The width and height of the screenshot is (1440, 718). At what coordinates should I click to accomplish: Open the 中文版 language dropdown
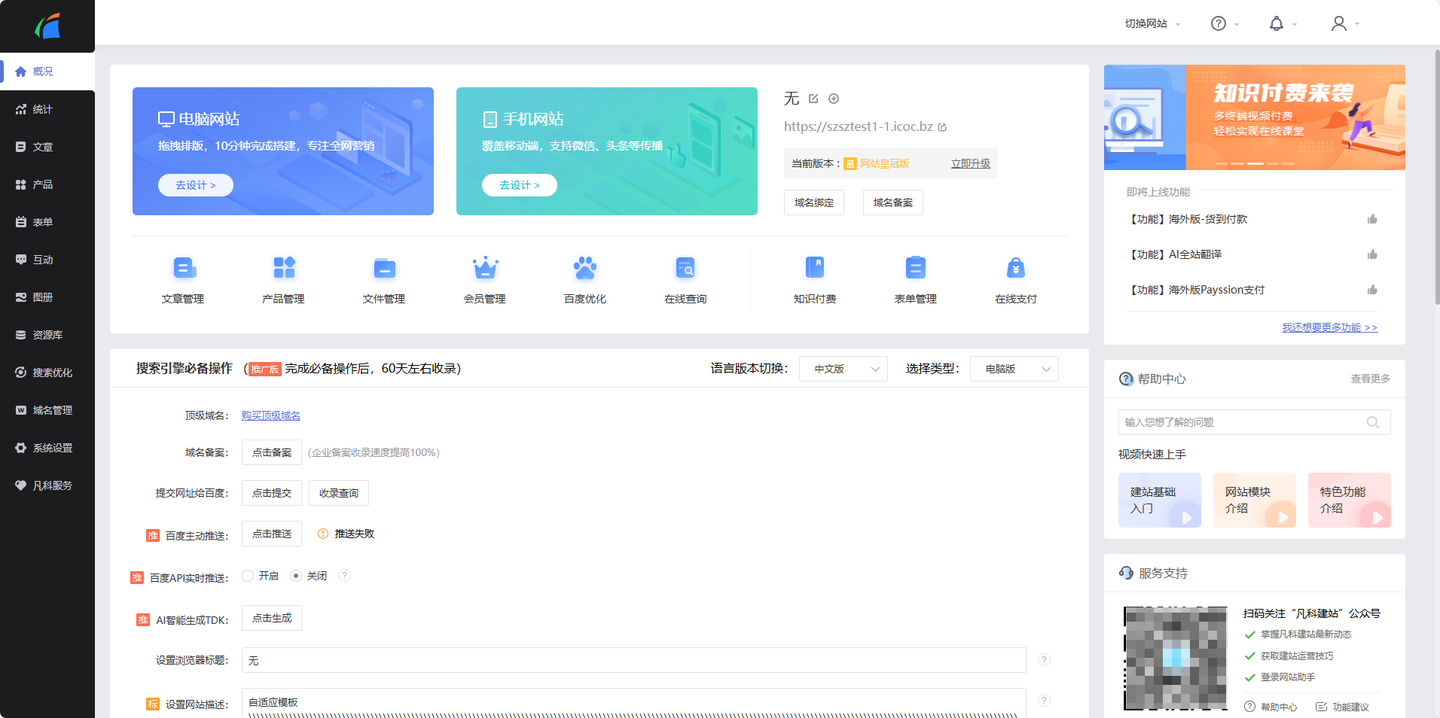click(843, 369)
